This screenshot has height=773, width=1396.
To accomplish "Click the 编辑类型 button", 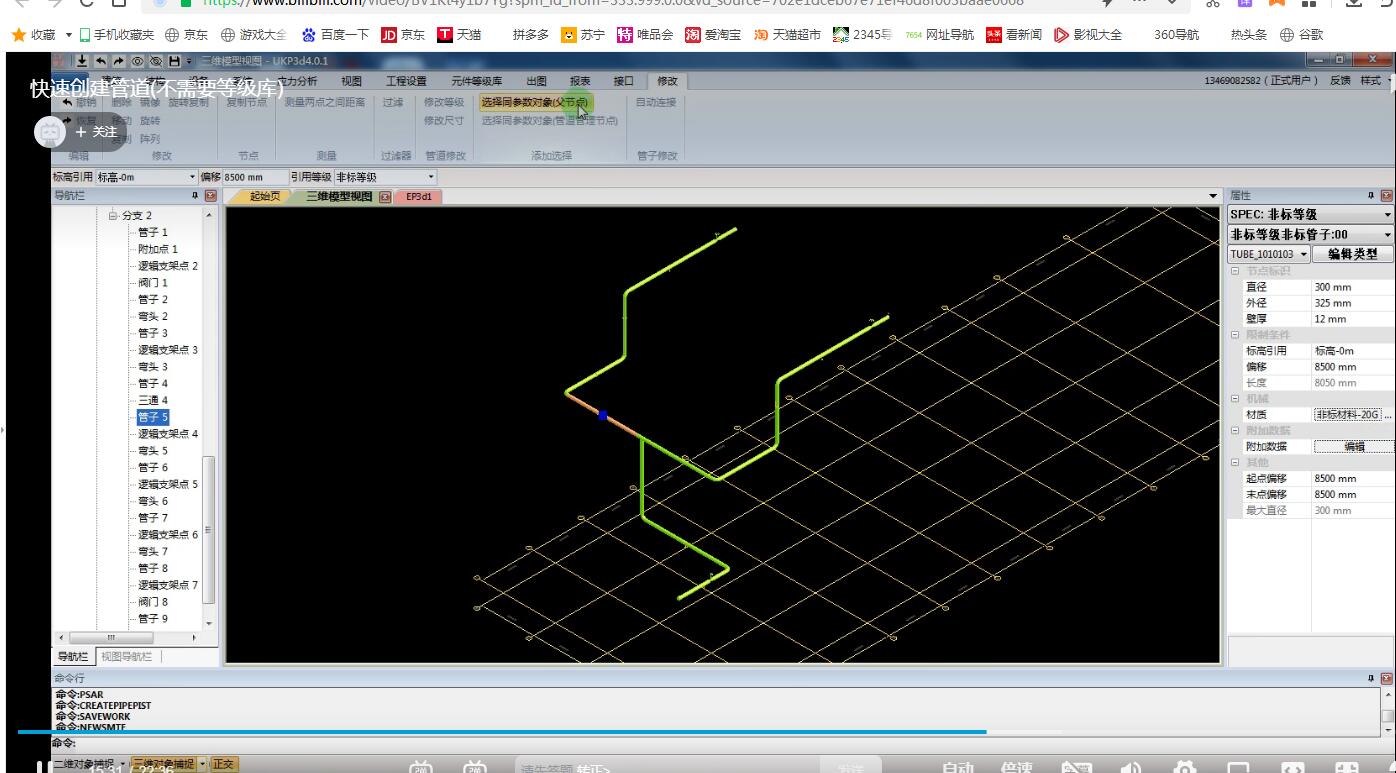I will pyautogui.click(x=1351, y=254).
